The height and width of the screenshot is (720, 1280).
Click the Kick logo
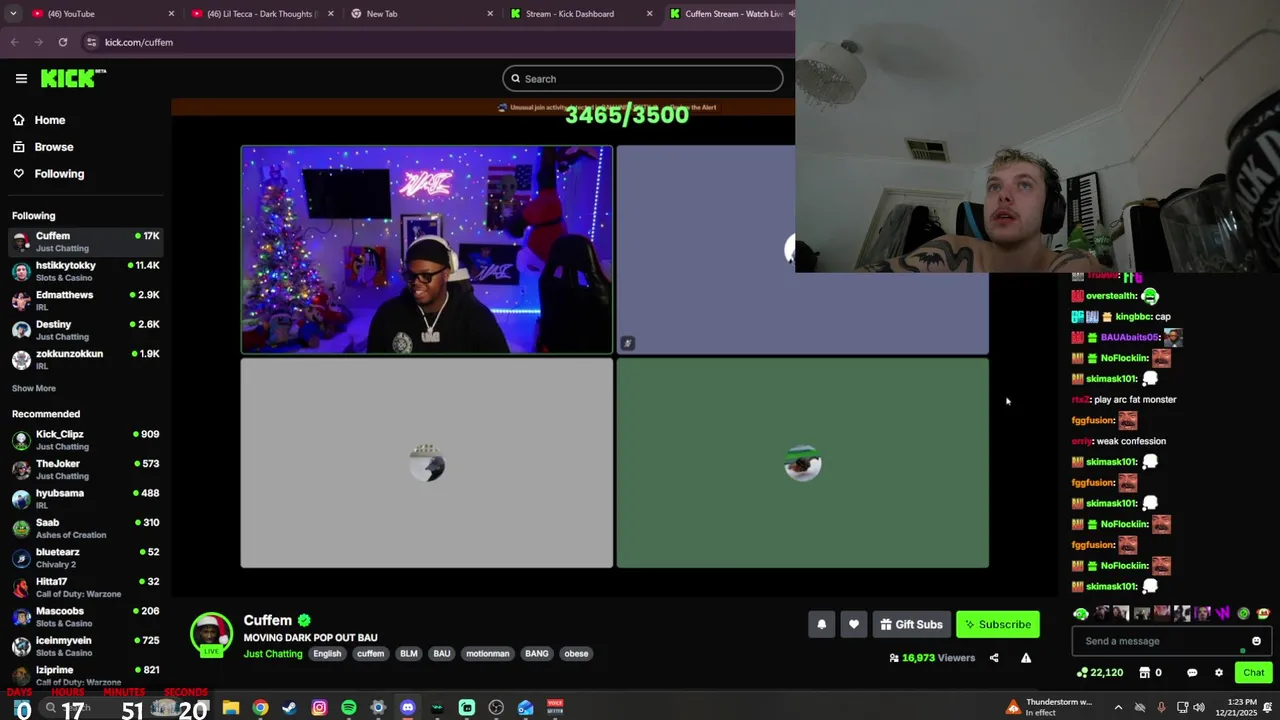pos(73,78)
